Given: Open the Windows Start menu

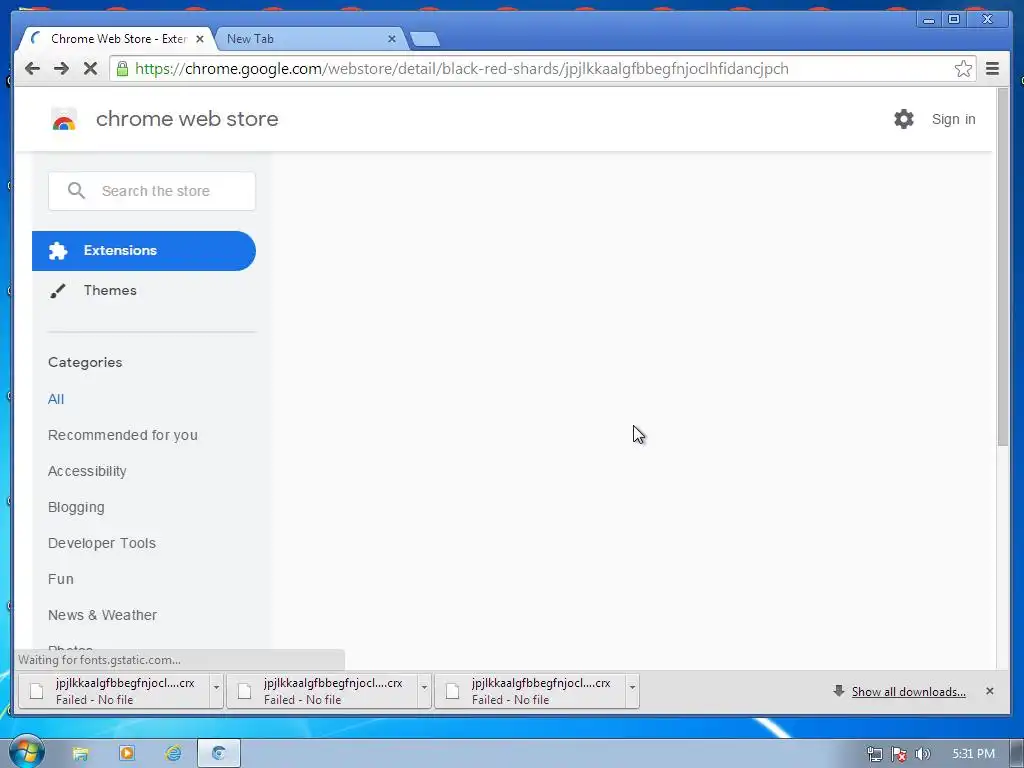Looking at the screenshot, I should tap(26, 752).
